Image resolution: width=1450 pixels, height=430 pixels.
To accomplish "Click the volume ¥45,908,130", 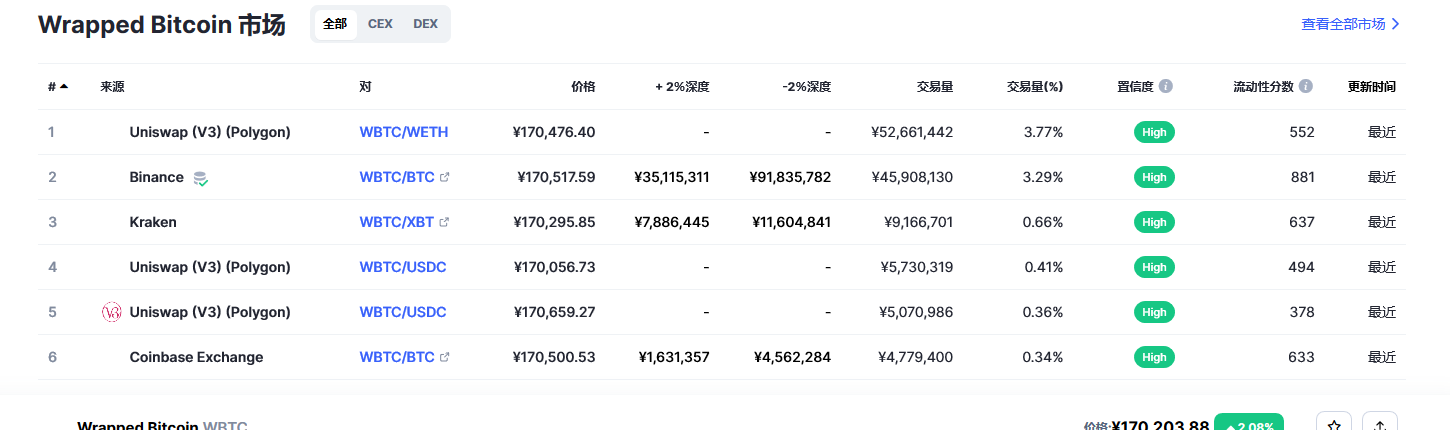I will click(x=912, y=177).
